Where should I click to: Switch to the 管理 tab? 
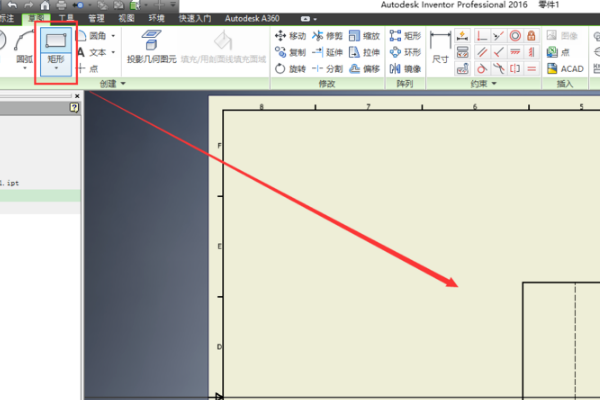[x=95, y=18]
